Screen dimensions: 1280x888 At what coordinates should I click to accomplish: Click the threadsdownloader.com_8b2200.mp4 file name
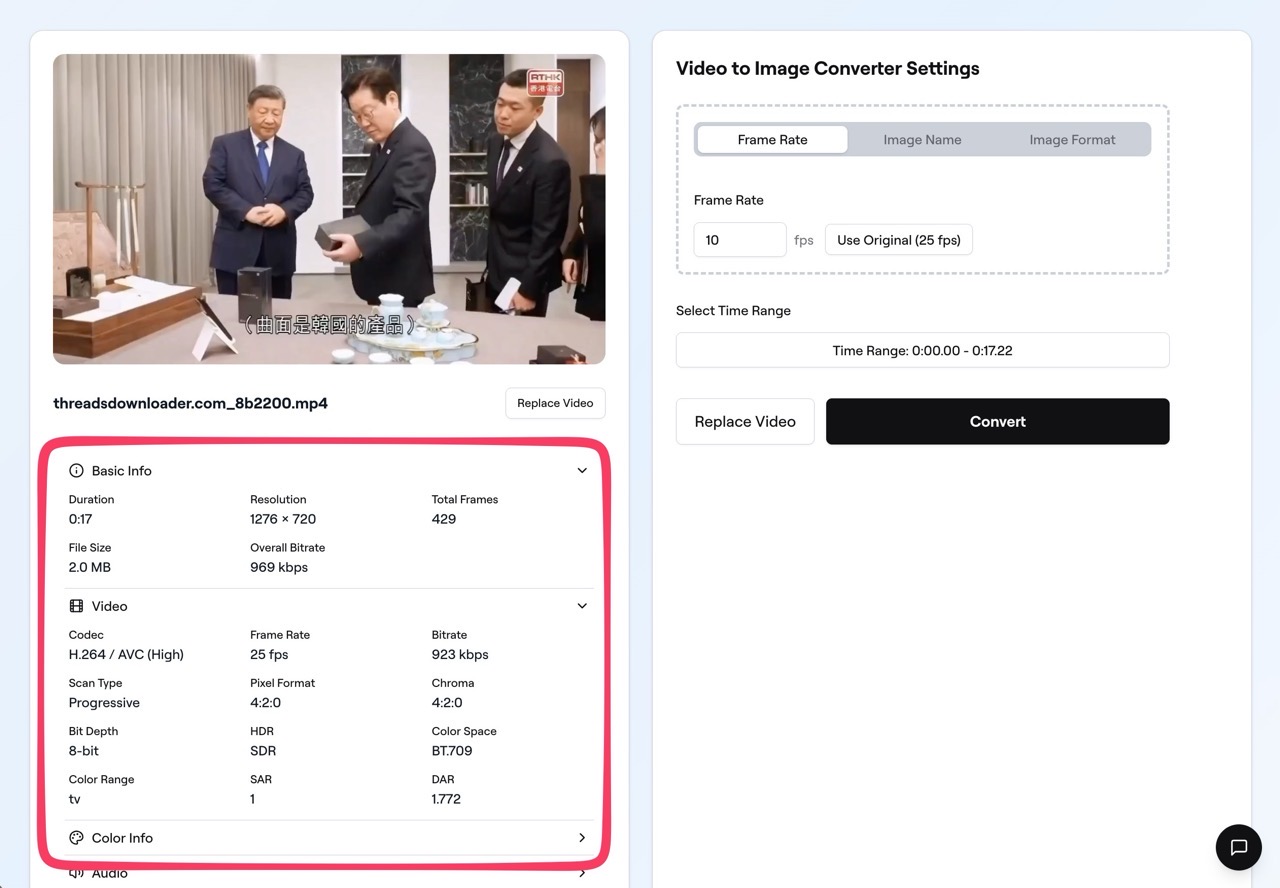(x=190, y=404)
